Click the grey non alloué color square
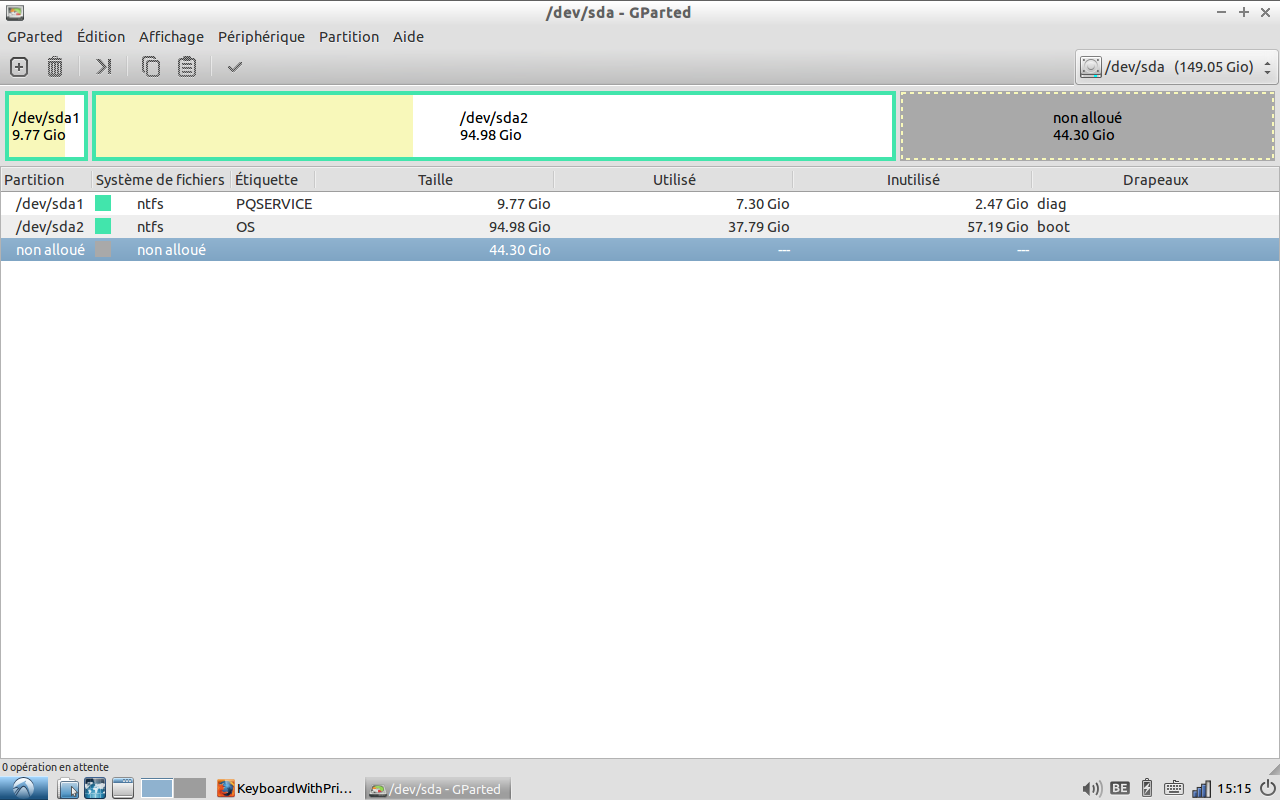This screenshot has height=800, width=1280. 103,250
